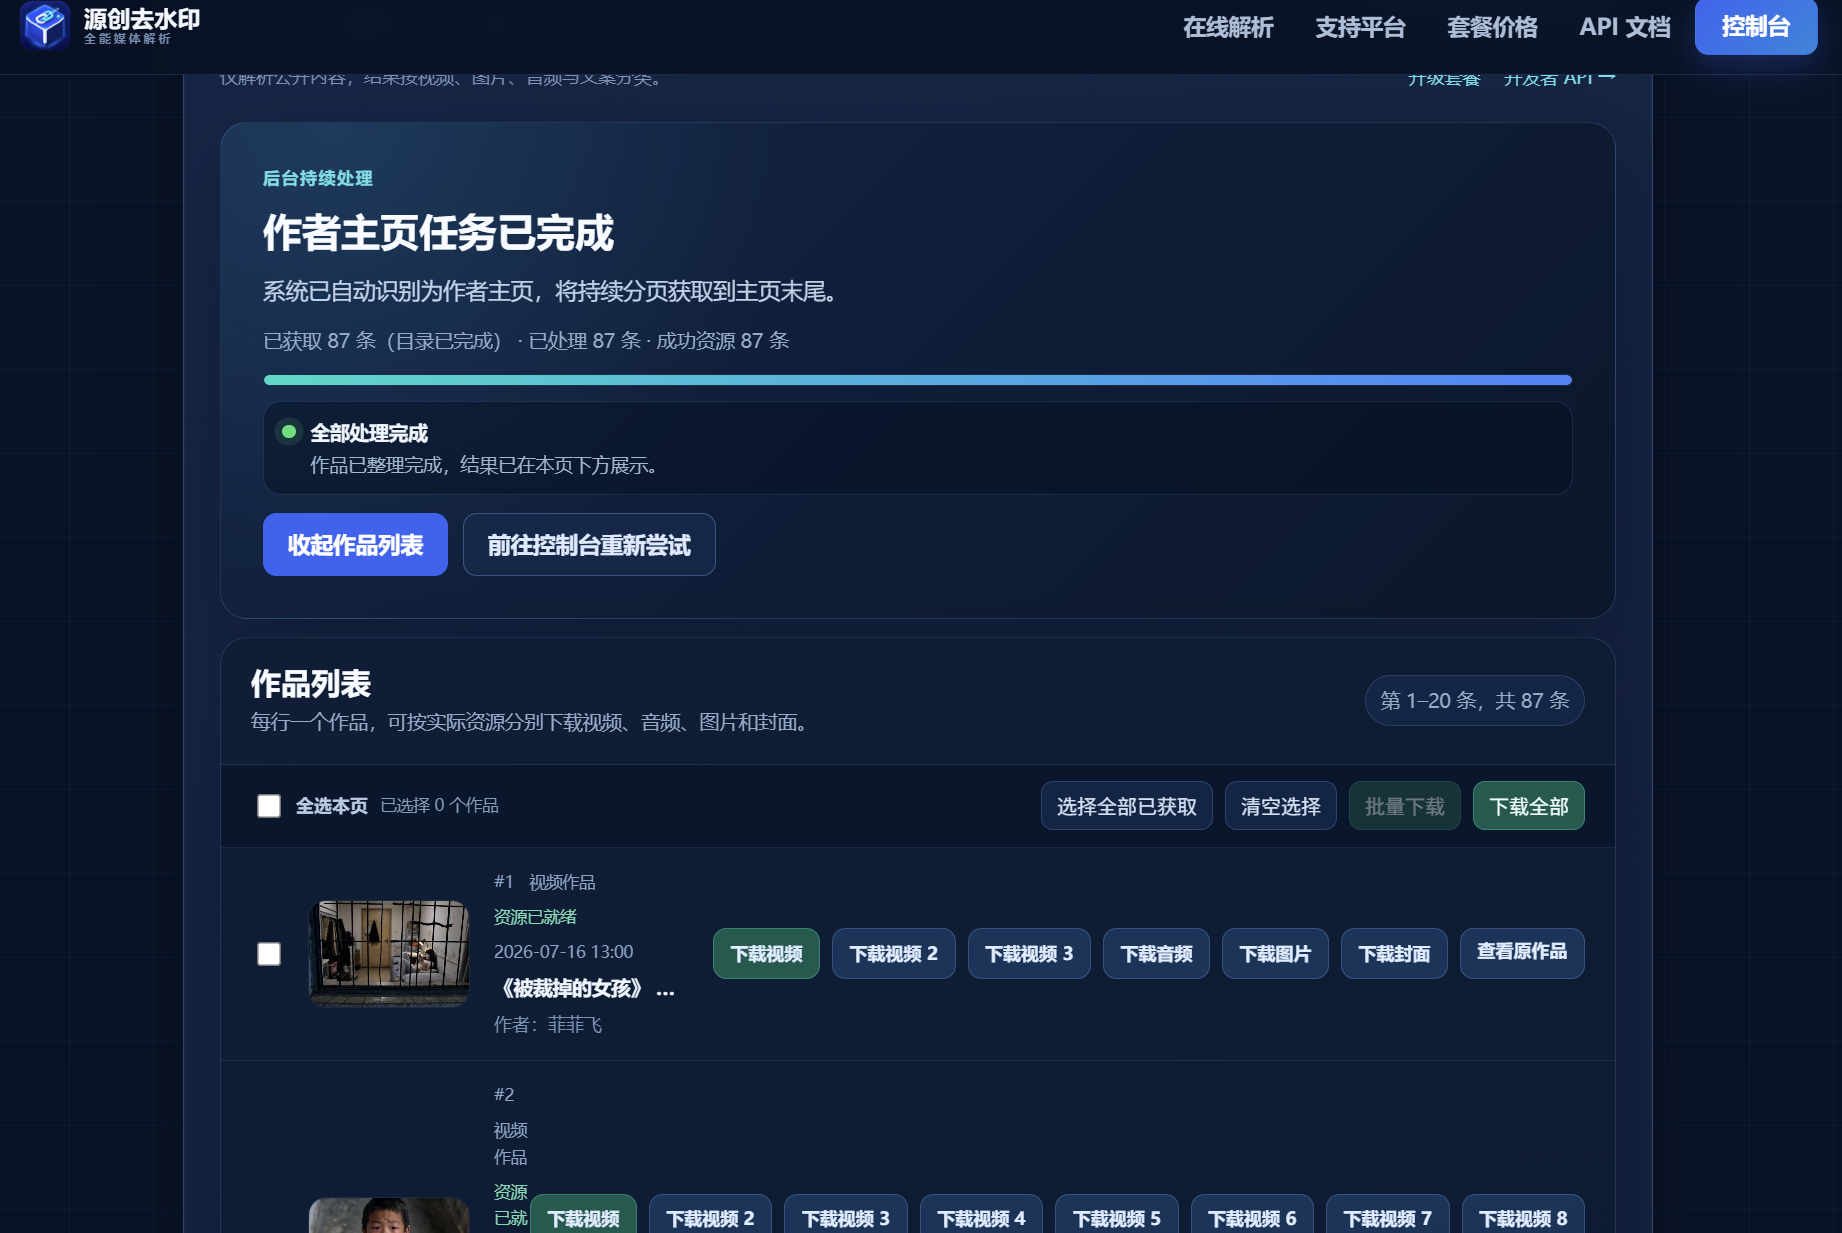Click the date 2026-07-16 13:00
The height and width of the screenshot is (1233, 1842).
[x=564, y=952]
